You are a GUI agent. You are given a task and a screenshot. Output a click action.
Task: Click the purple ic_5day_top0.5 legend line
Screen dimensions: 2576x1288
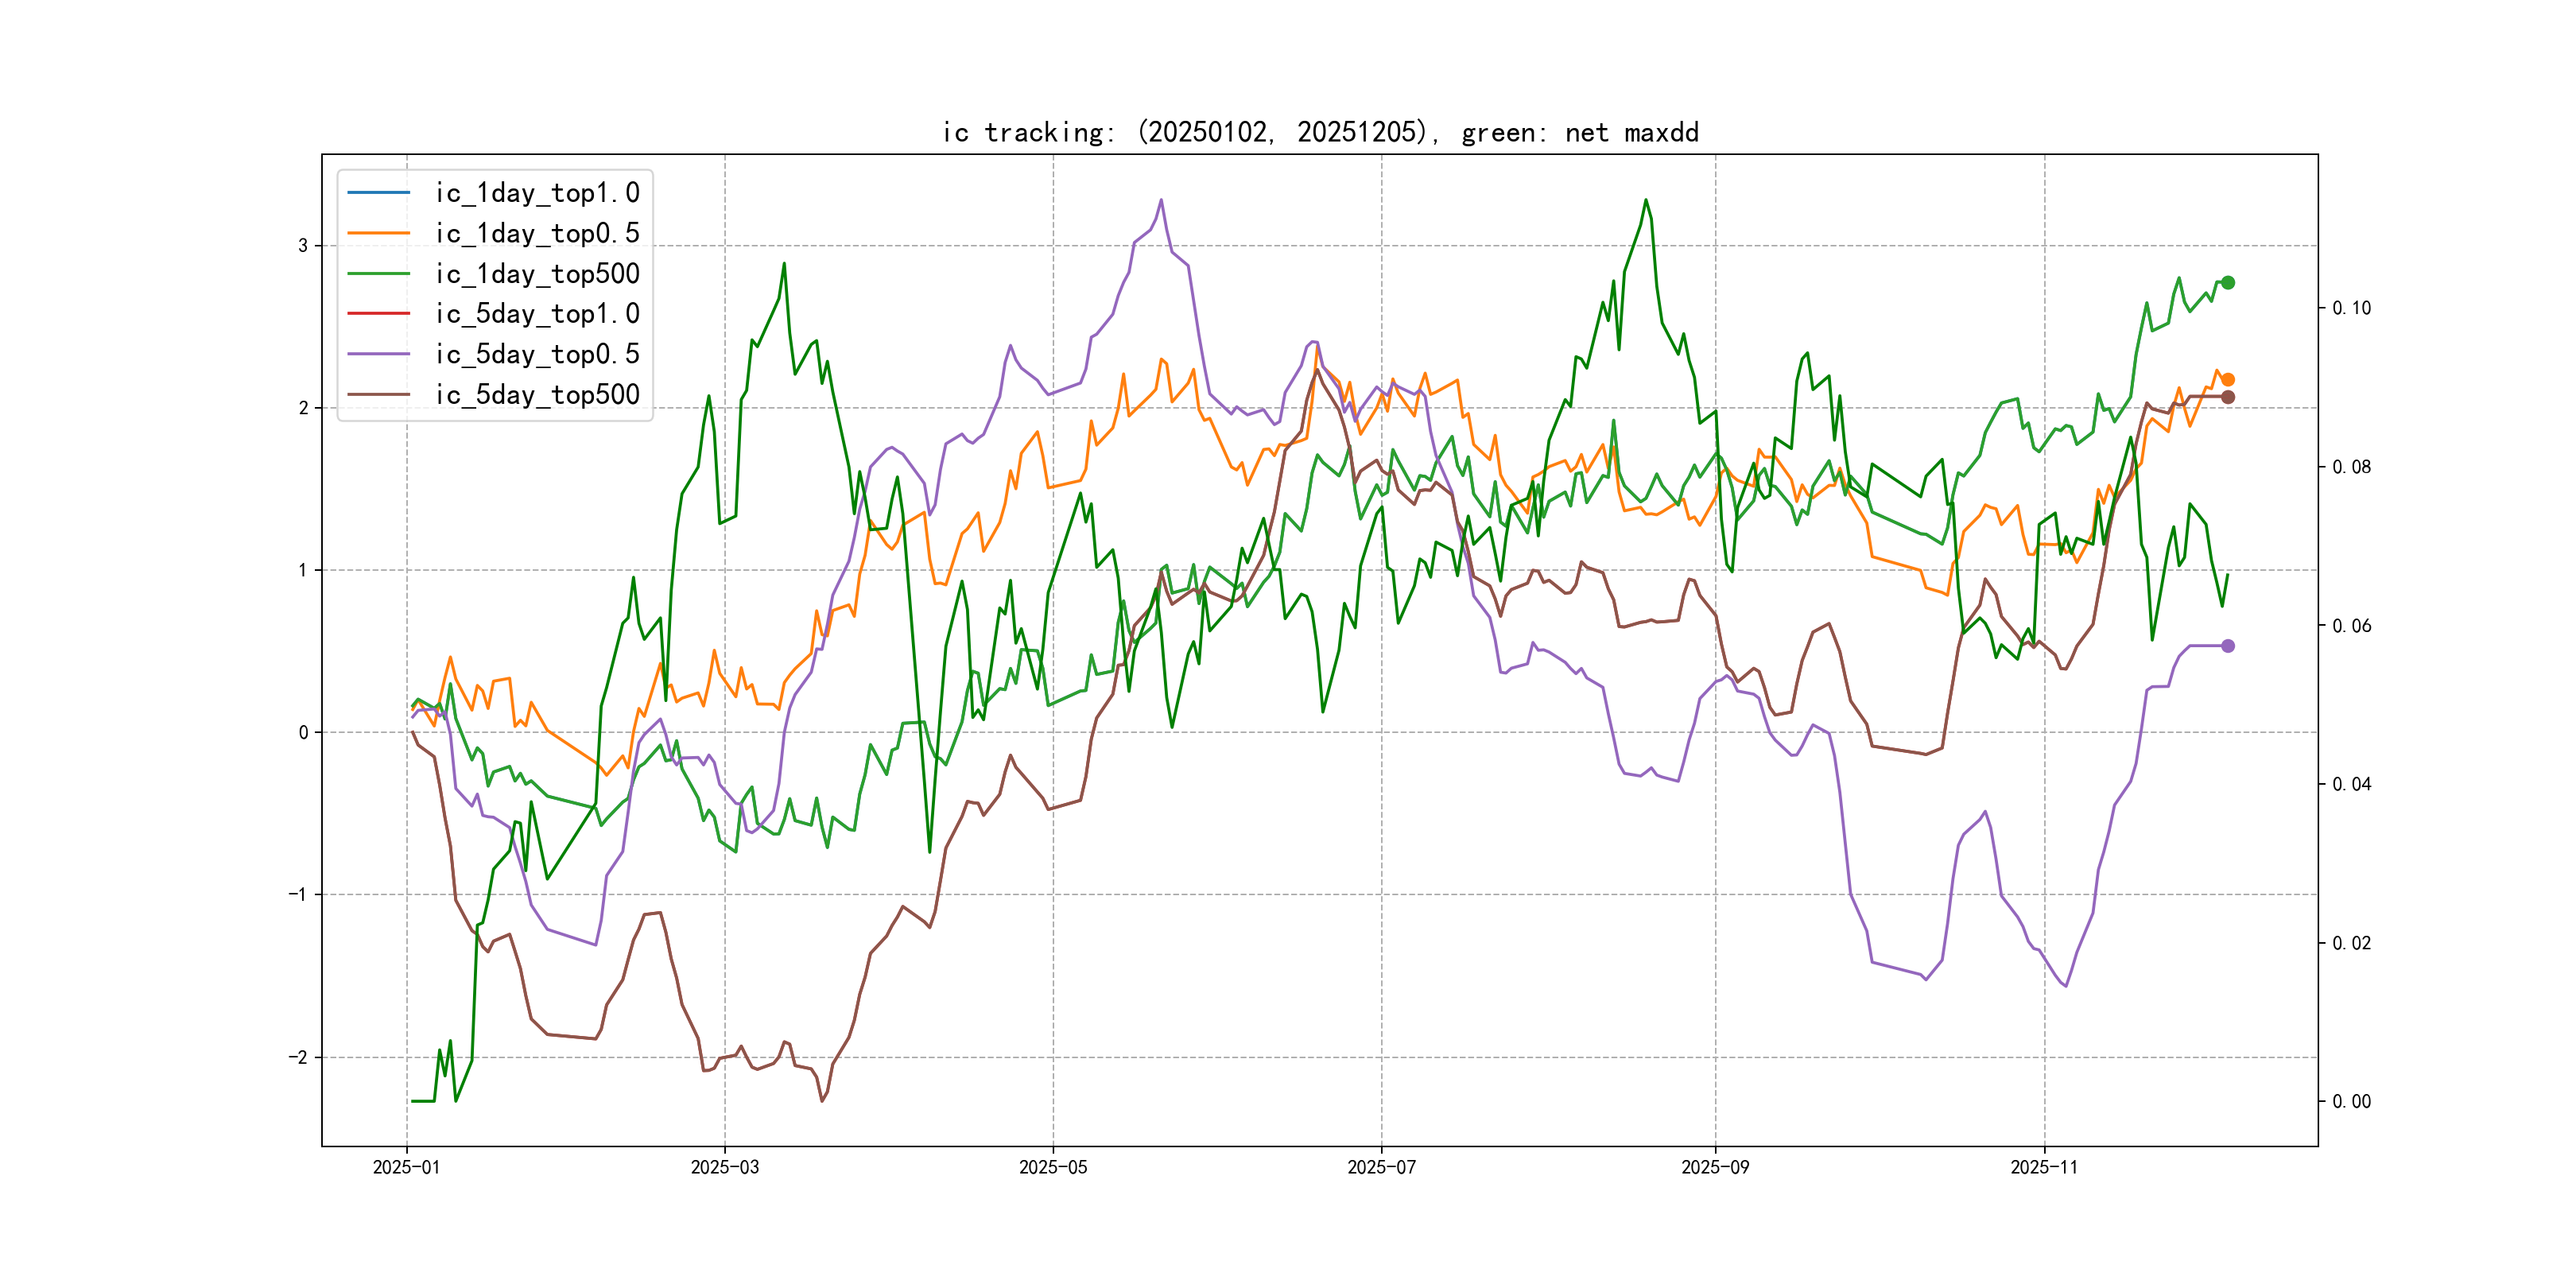pos(378,354)
